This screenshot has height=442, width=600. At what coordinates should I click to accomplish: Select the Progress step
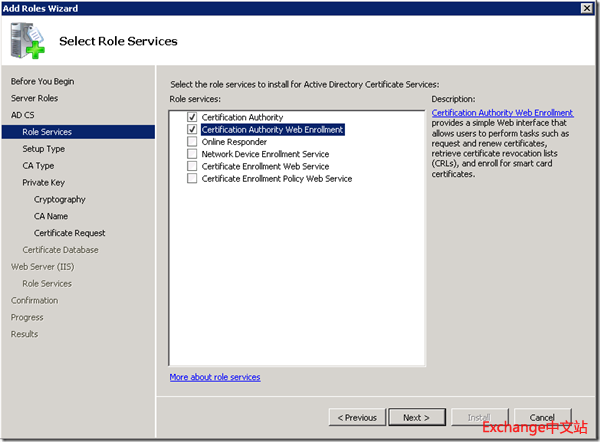coord(27,317)
